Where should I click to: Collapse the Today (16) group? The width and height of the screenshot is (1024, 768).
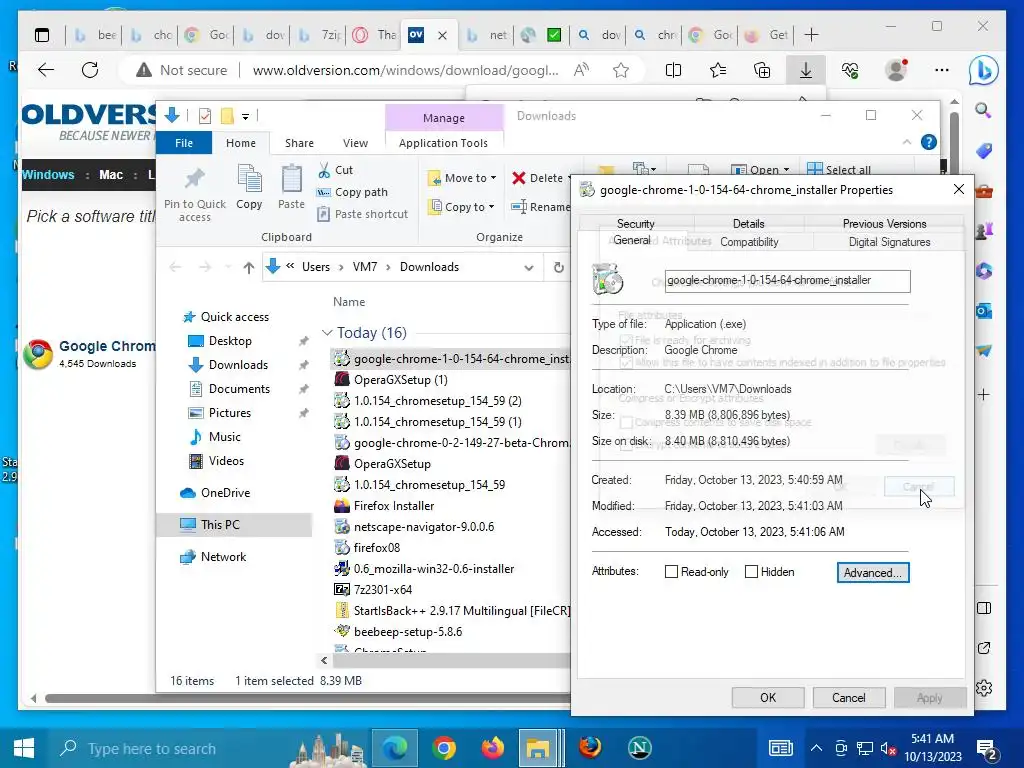[327, 332]
